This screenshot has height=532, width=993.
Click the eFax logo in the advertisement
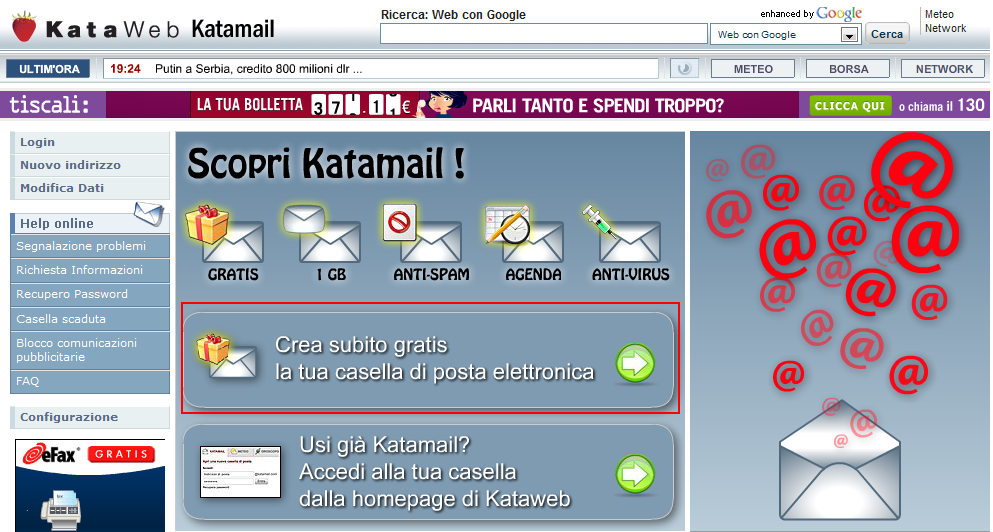click(x=51, y=453)
